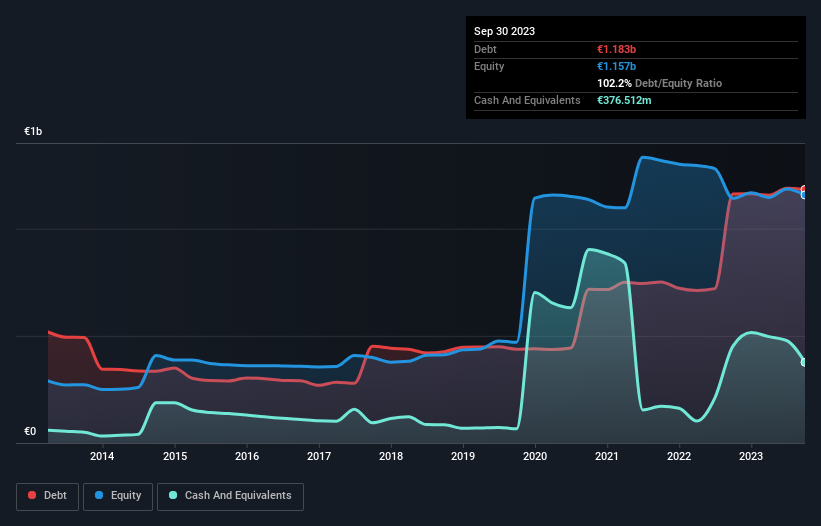Click the €1b y-axis label
Viewport: 821px width, 526px height.
coord(33,131)
